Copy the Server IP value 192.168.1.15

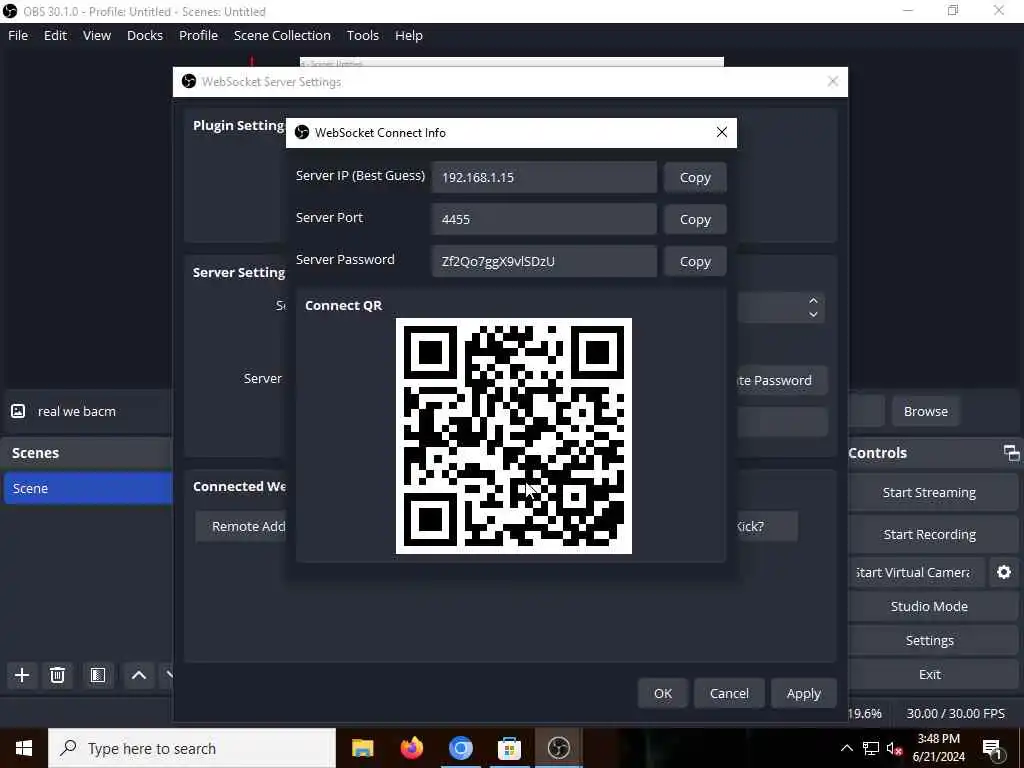(695, 178)
